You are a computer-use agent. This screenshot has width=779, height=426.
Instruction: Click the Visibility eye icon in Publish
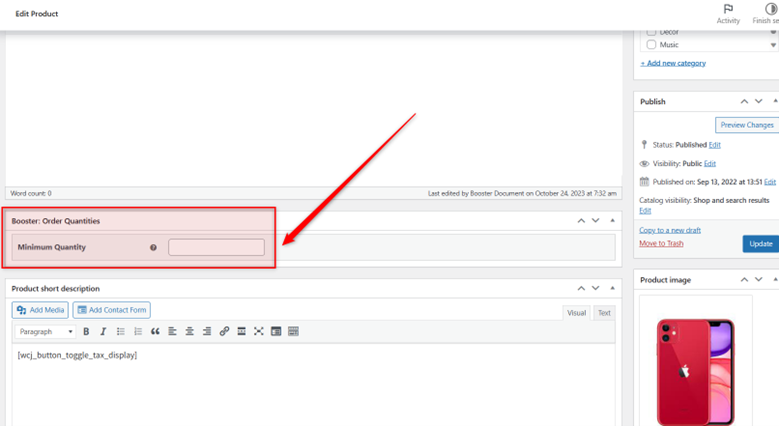(x=644, y=164)
